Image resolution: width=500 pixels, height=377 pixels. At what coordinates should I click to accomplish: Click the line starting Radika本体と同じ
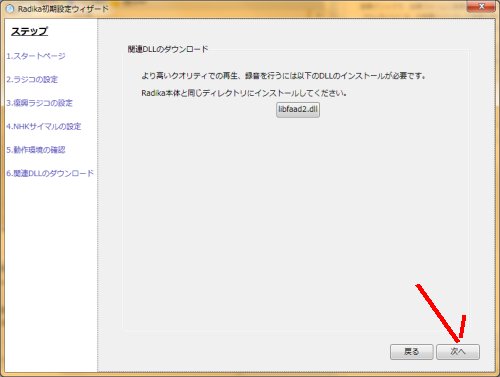[x=244, y=93]
